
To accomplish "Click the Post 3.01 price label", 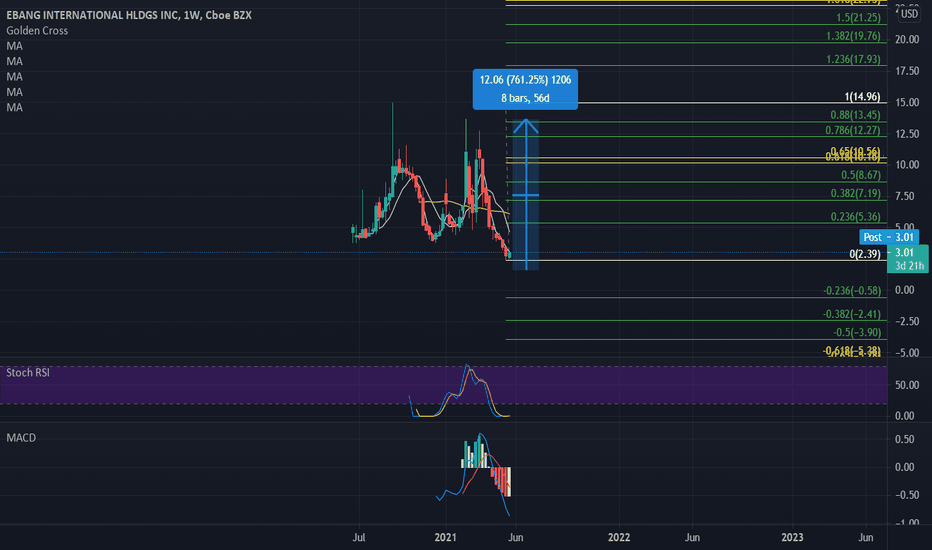I will tap(889, 237).
